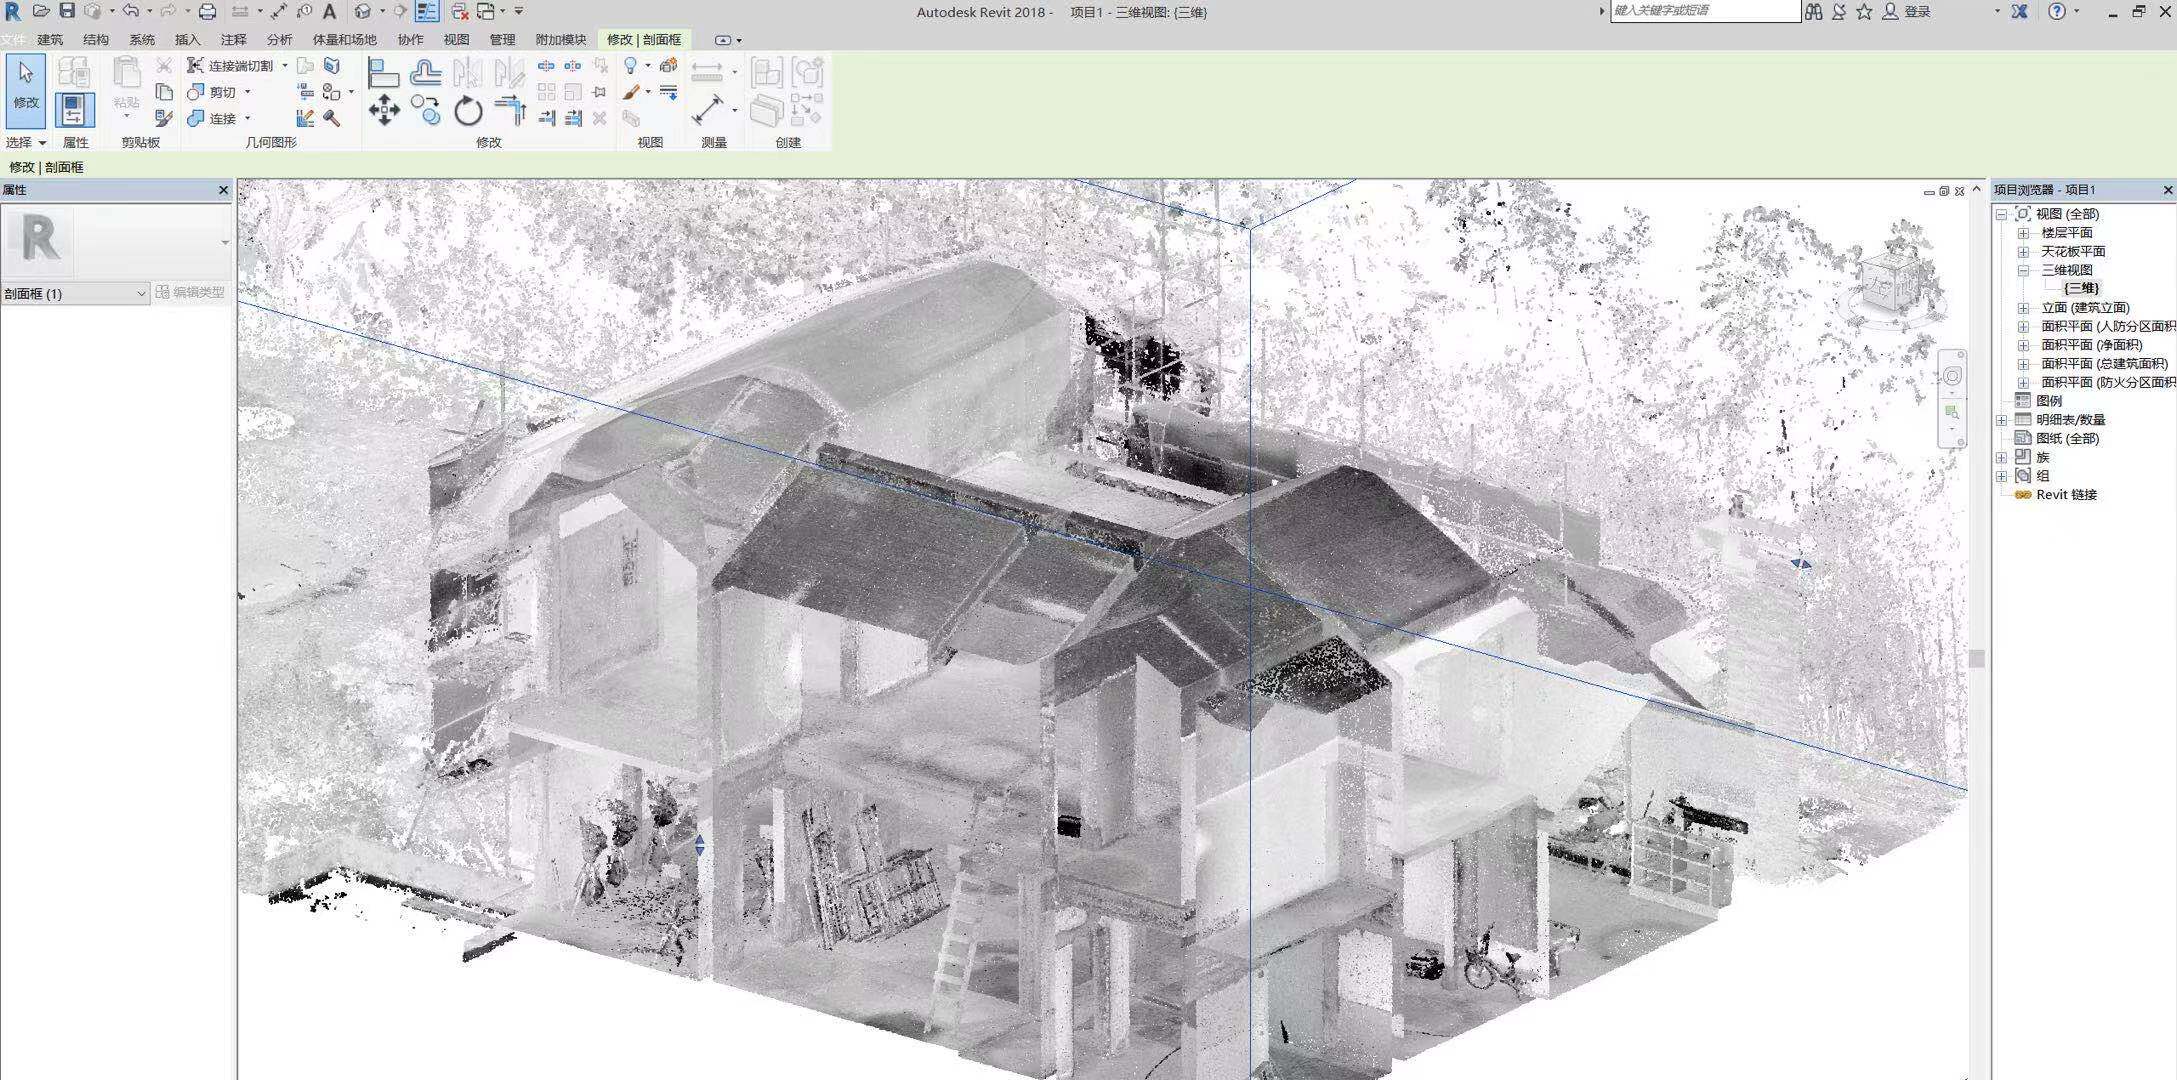Select the Trim/Extend to Corner tool

(x=510, y=110)
